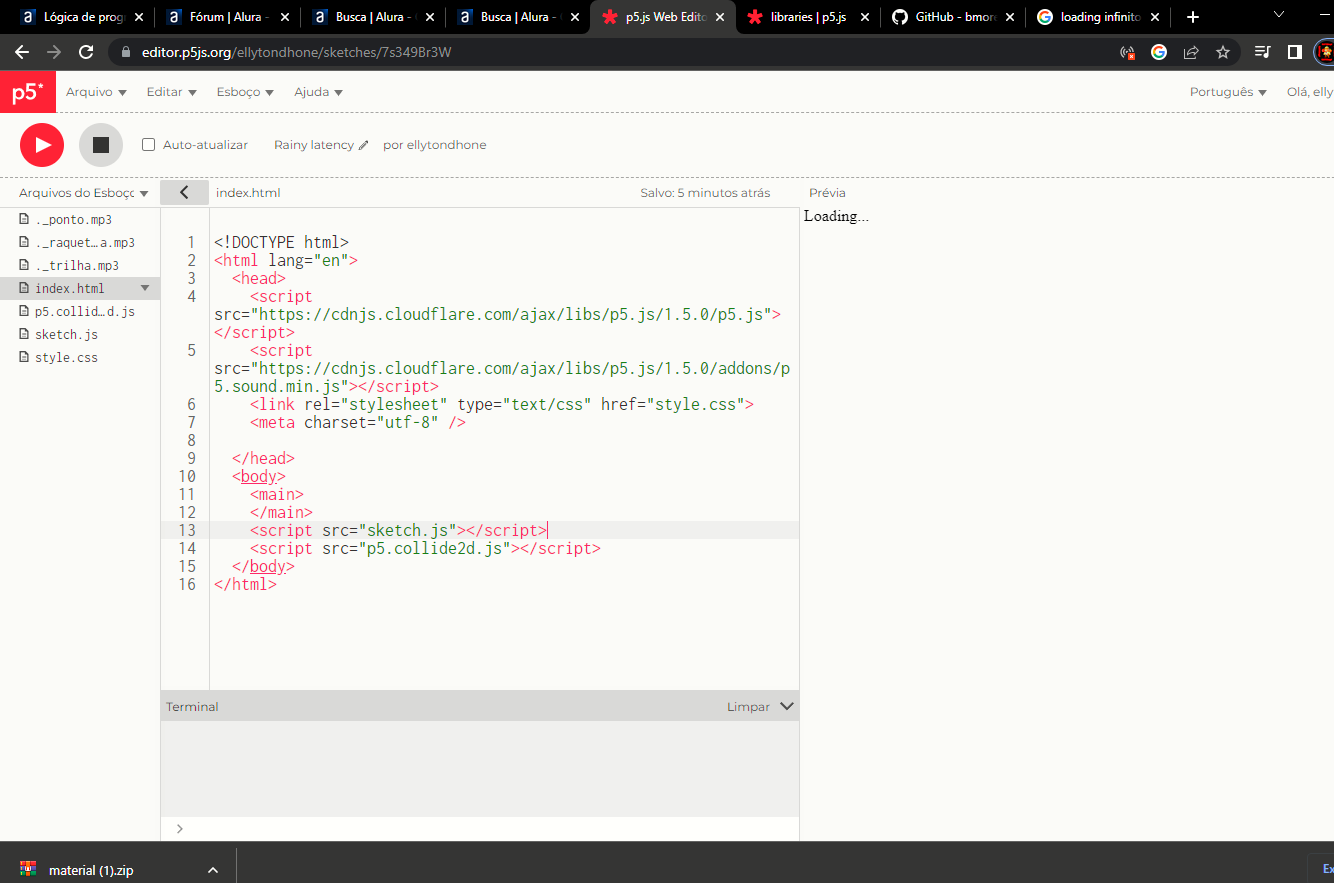Enable the Auto-atualizar checkbox

(149, 145)
